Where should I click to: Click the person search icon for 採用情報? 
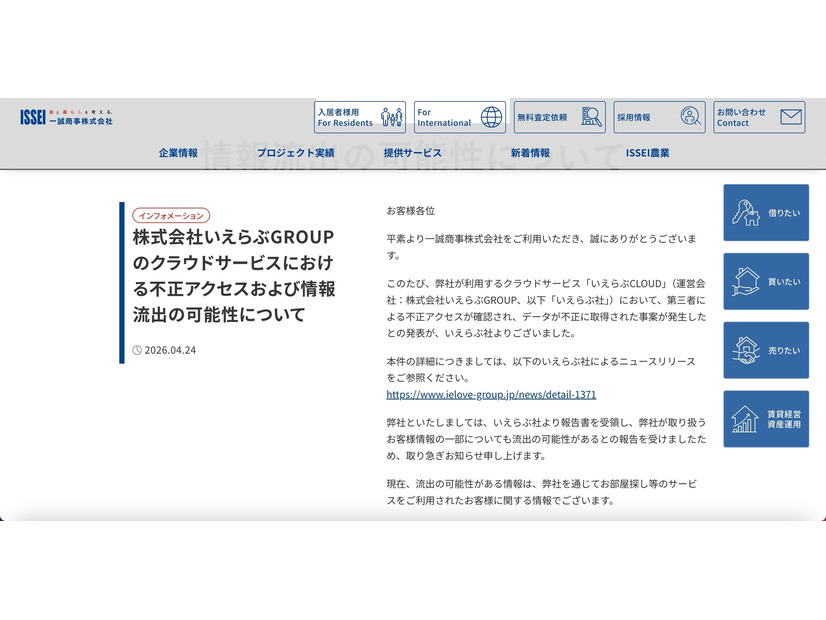[690, 116]
